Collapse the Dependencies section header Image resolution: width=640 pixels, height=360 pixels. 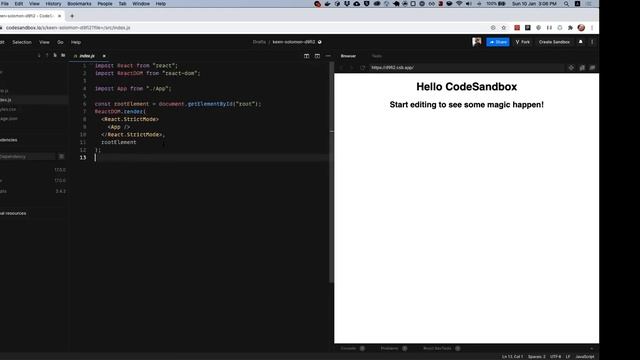tap(34, 140)
